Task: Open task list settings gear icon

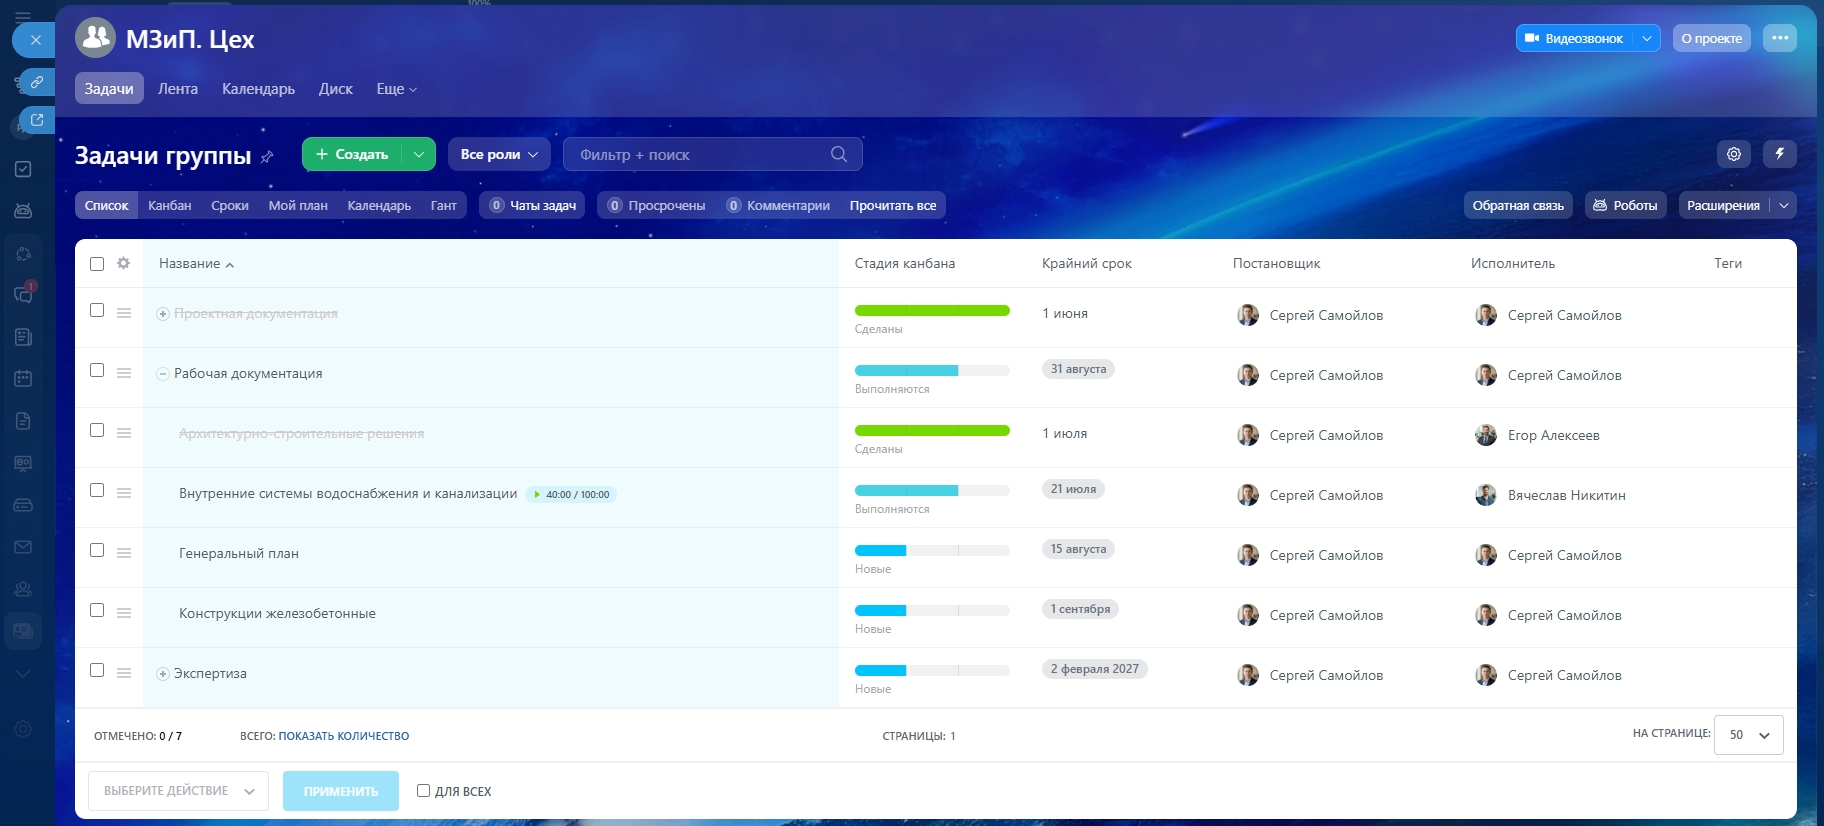Action: pyautogui.click(x=1734, y=154)
